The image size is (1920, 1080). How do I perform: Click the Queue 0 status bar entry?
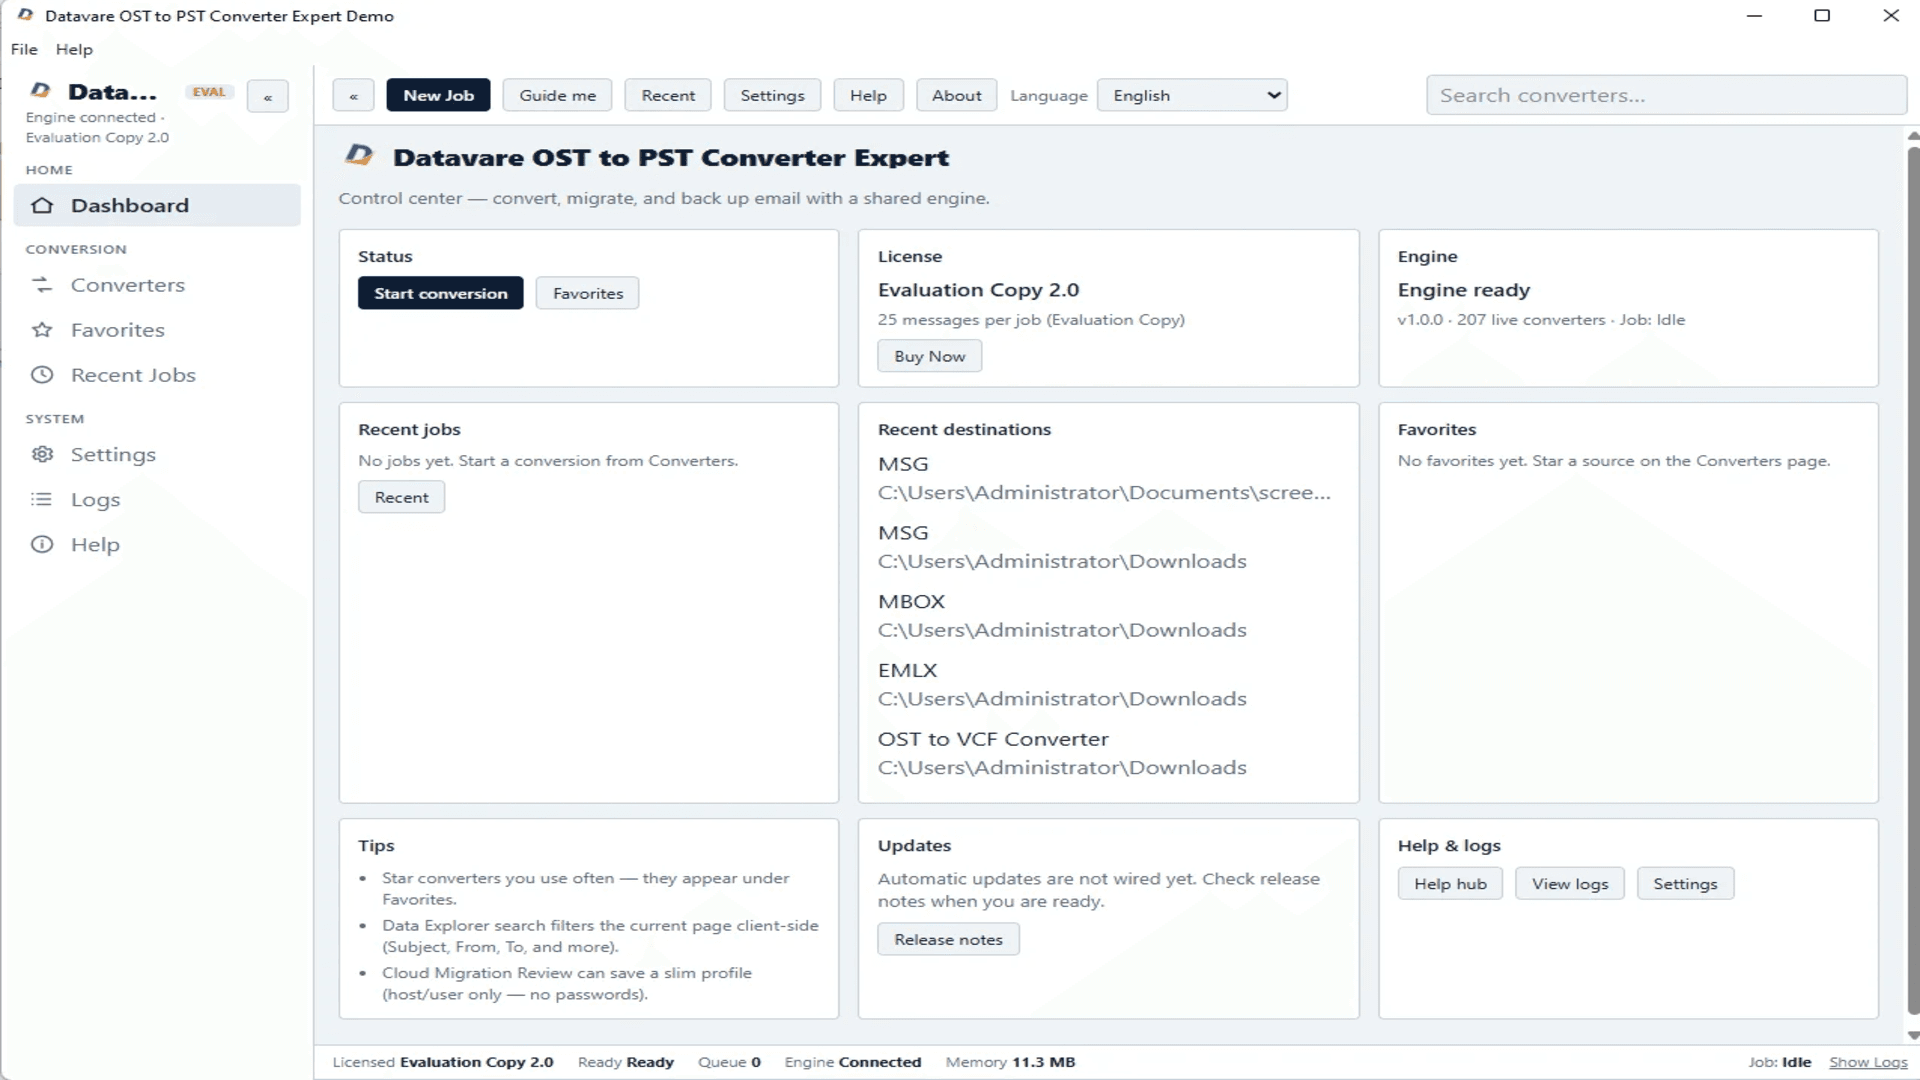tap(729, 1062)
